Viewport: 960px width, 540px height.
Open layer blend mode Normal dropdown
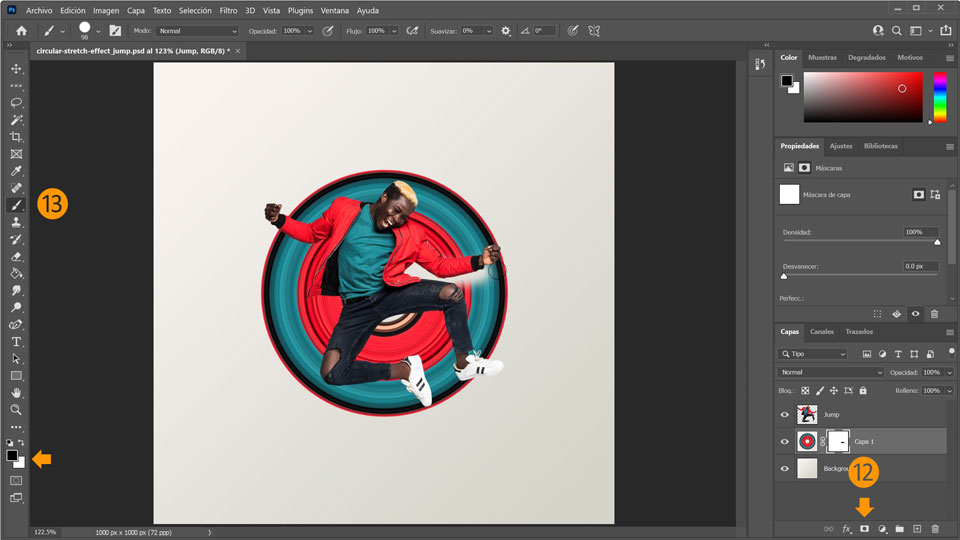point(831,372)
